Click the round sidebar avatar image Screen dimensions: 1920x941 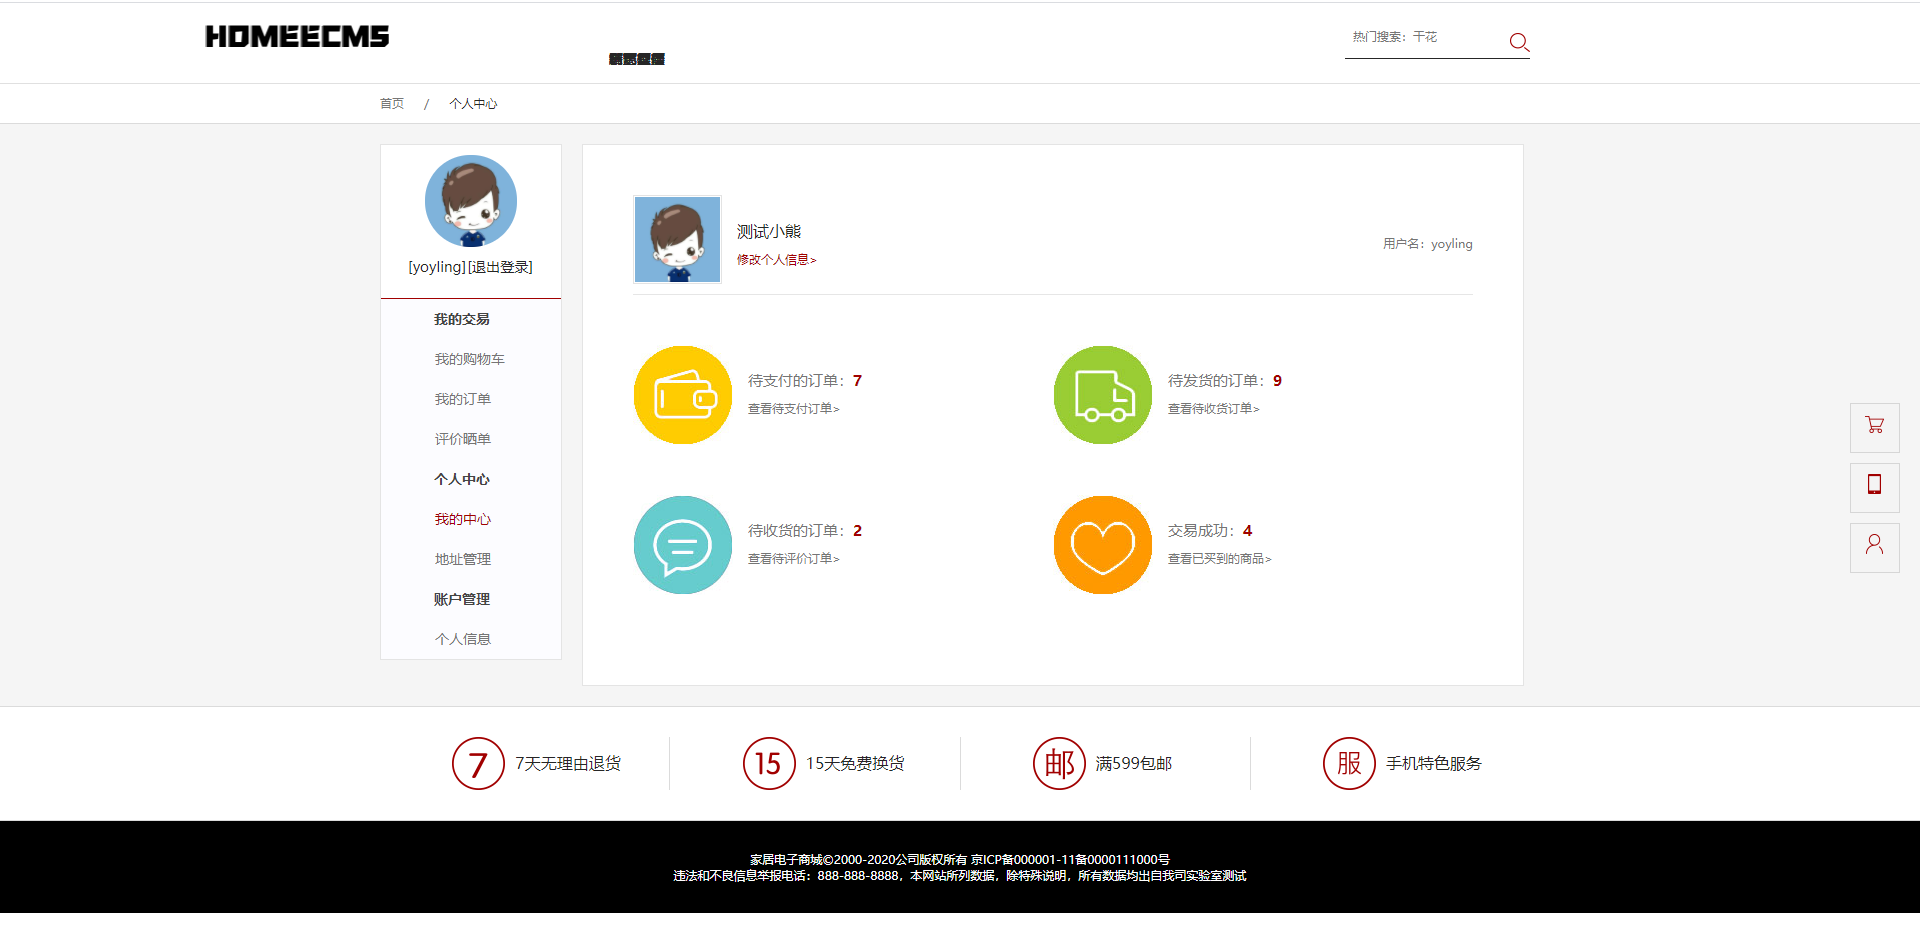click(x=471, y=201)
